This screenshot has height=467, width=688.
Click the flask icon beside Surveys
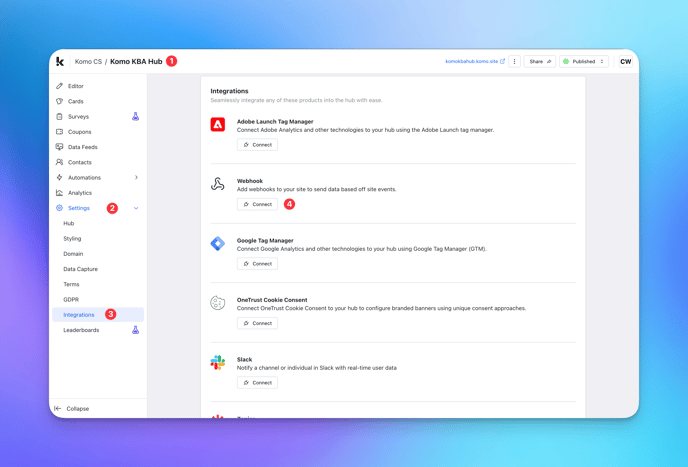point(136,117)
